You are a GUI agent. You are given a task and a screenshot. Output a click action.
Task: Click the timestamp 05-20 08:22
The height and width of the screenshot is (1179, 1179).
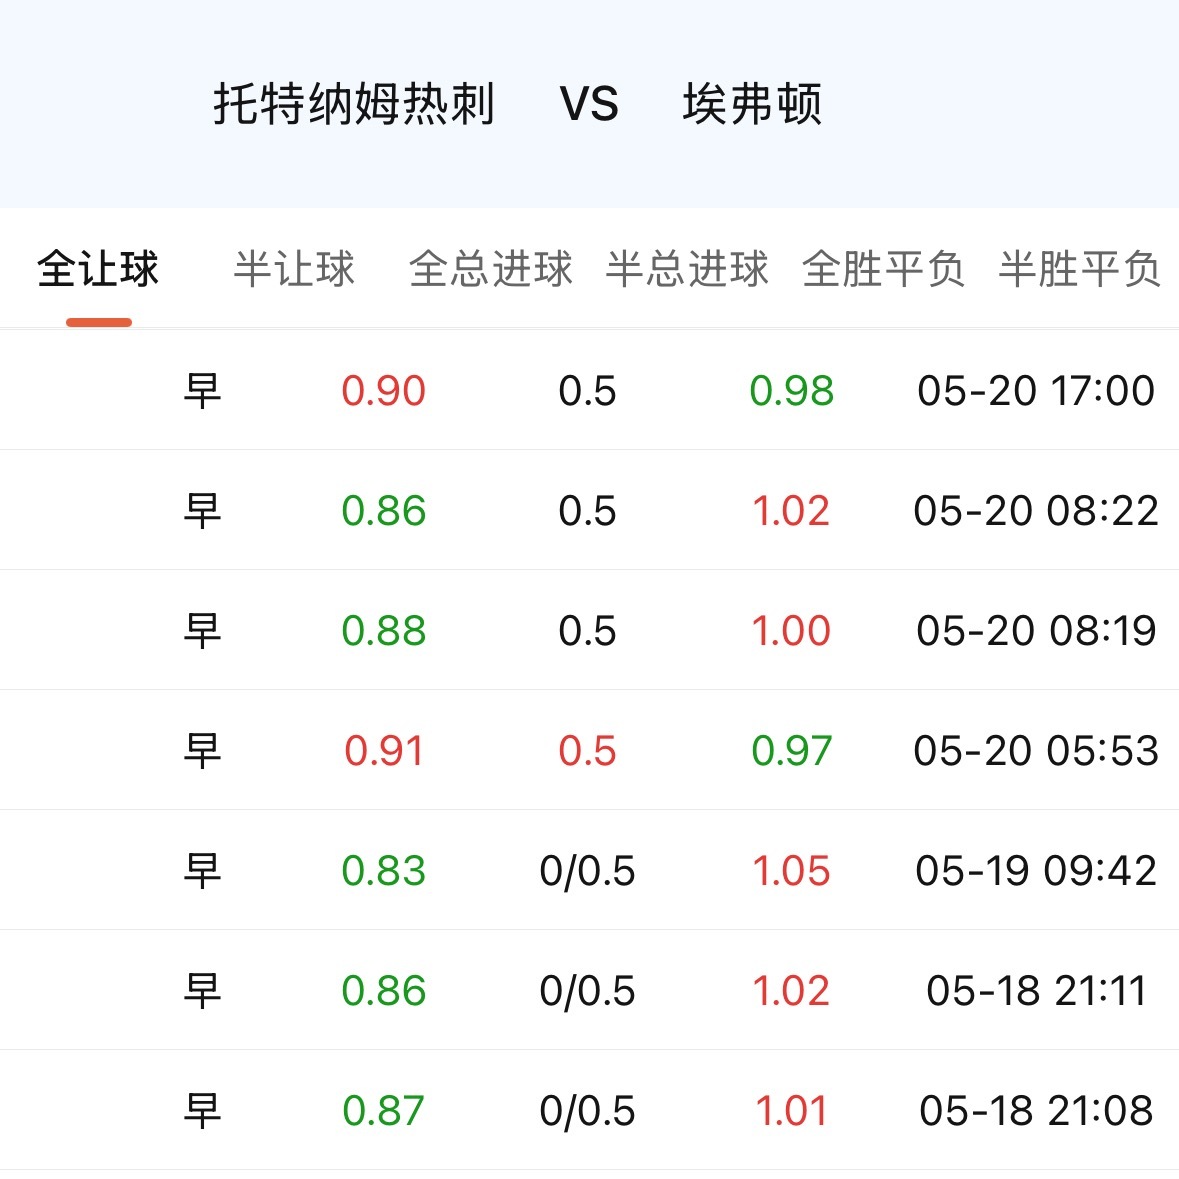coord(1036,511)
